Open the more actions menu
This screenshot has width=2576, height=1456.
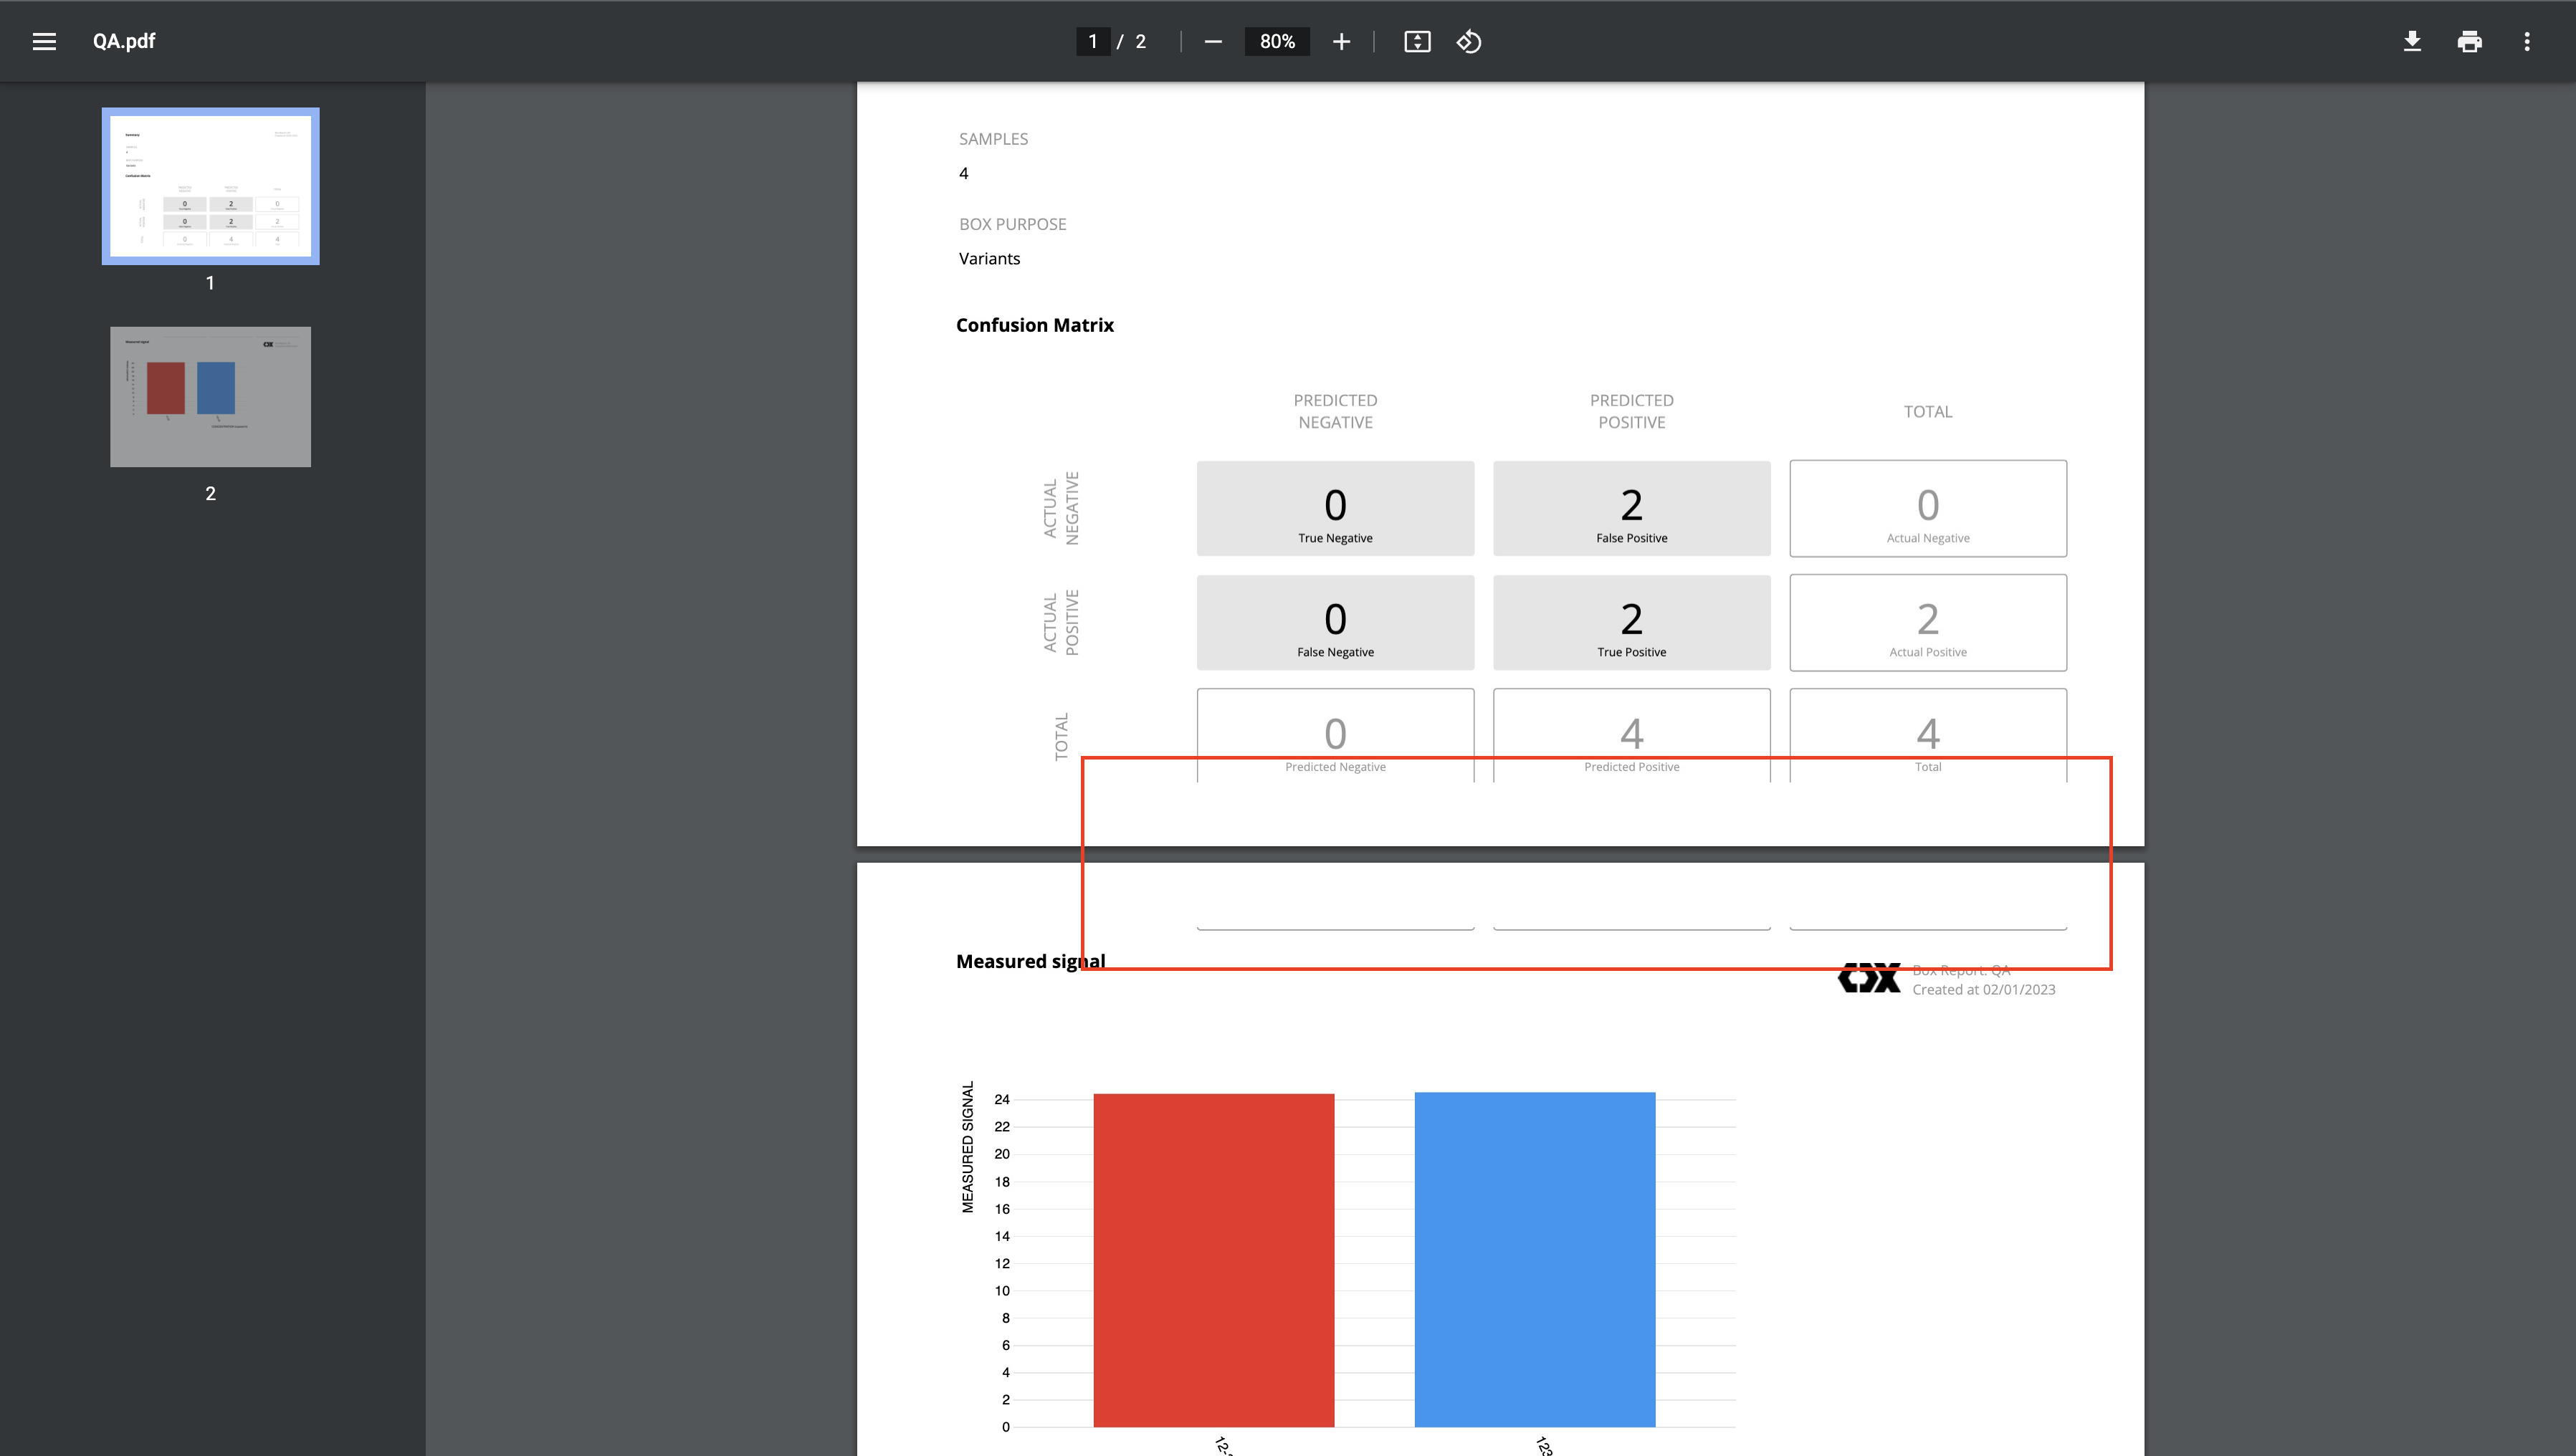[2527, 41]
